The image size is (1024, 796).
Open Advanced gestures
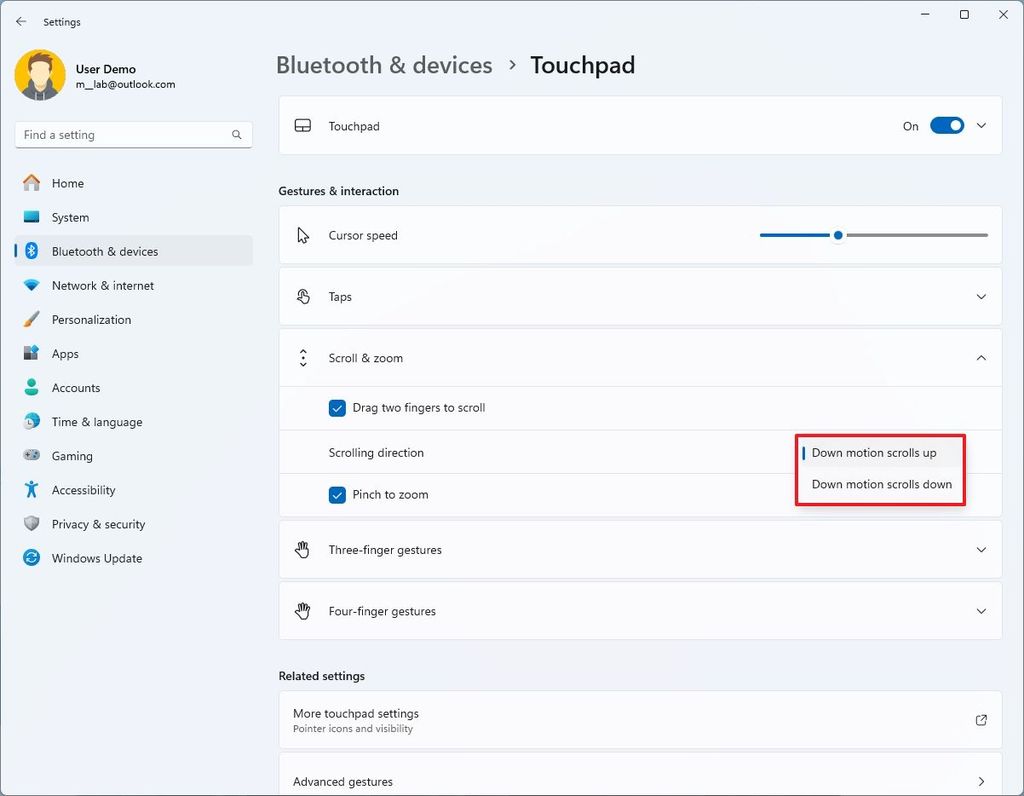click(x=640, y=781)
